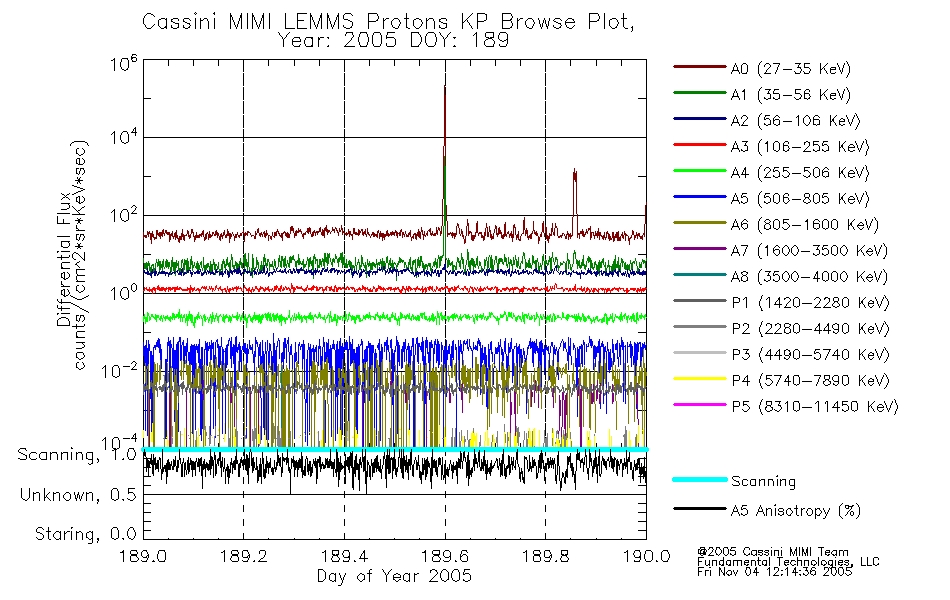
Task: Click the tall flux spike near 189.6
Action: 445,164
